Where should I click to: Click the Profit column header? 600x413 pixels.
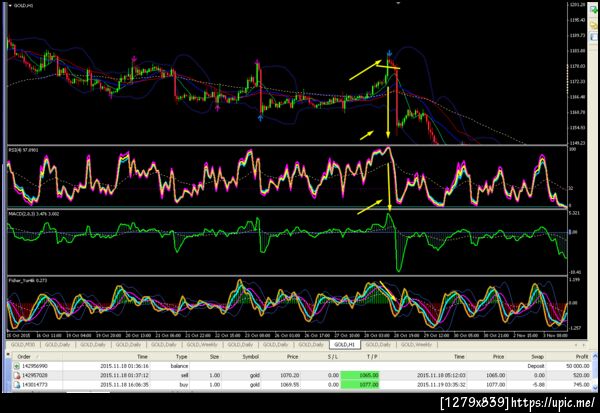(582, 357)
